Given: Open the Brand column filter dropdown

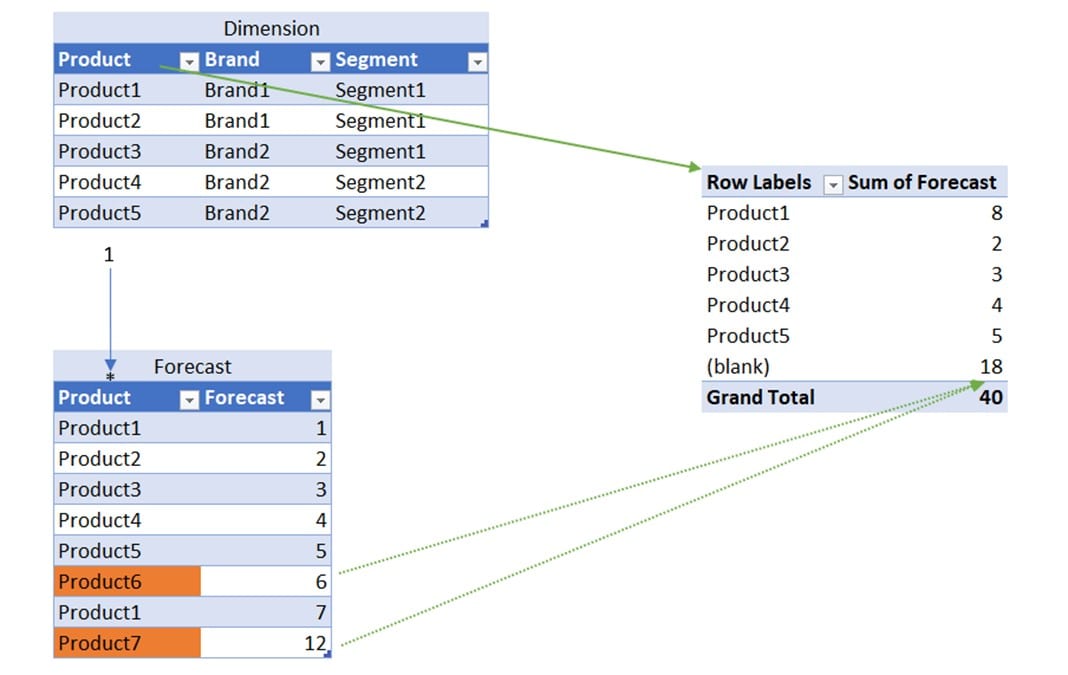Looking at the screenshot, I should point(320,62).
